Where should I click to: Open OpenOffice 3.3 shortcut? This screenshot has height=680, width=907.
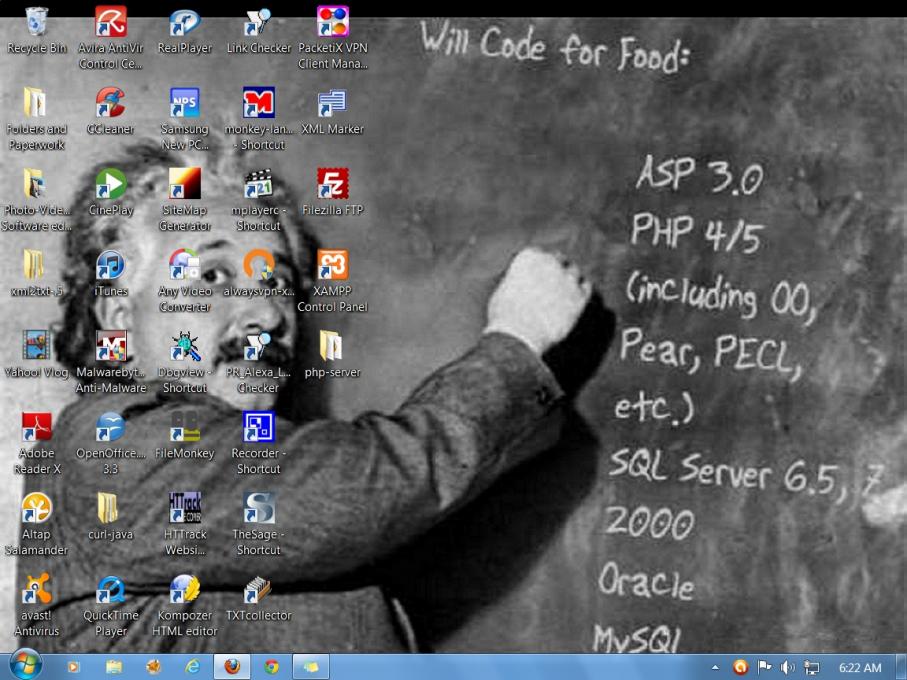point(110,427)
